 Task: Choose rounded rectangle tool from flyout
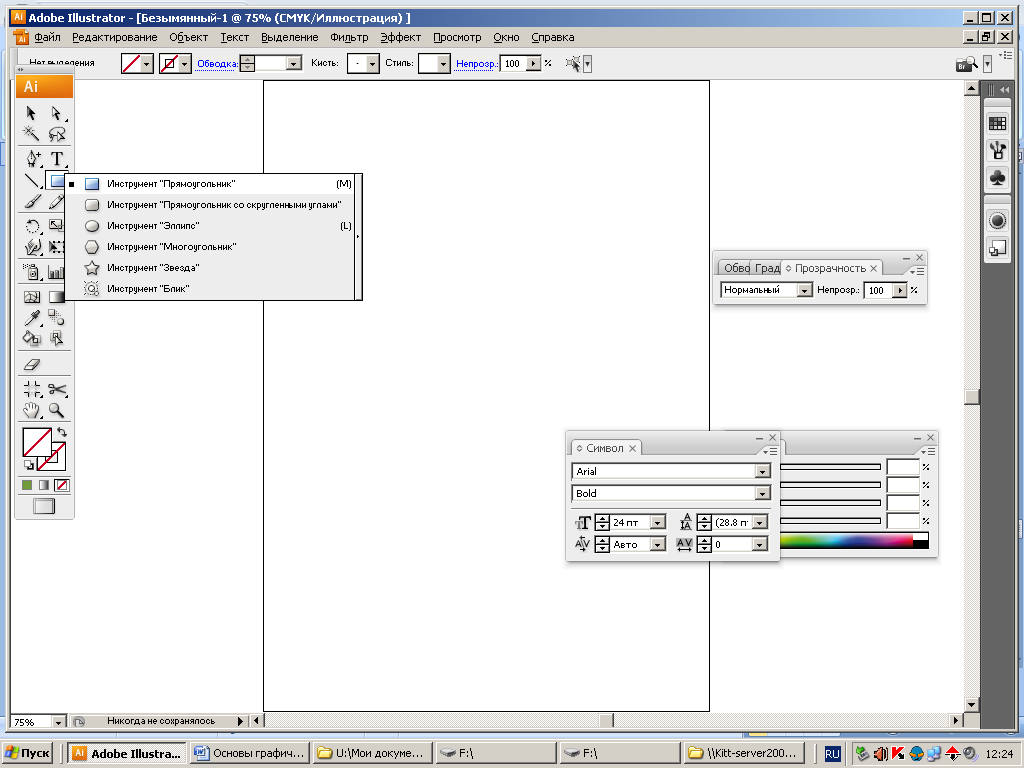tap(211, 205)
